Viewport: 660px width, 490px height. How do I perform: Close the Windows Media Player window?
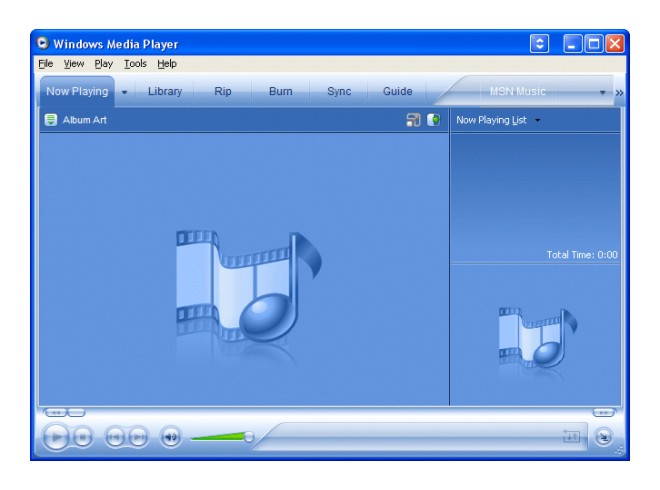(615, 43)
